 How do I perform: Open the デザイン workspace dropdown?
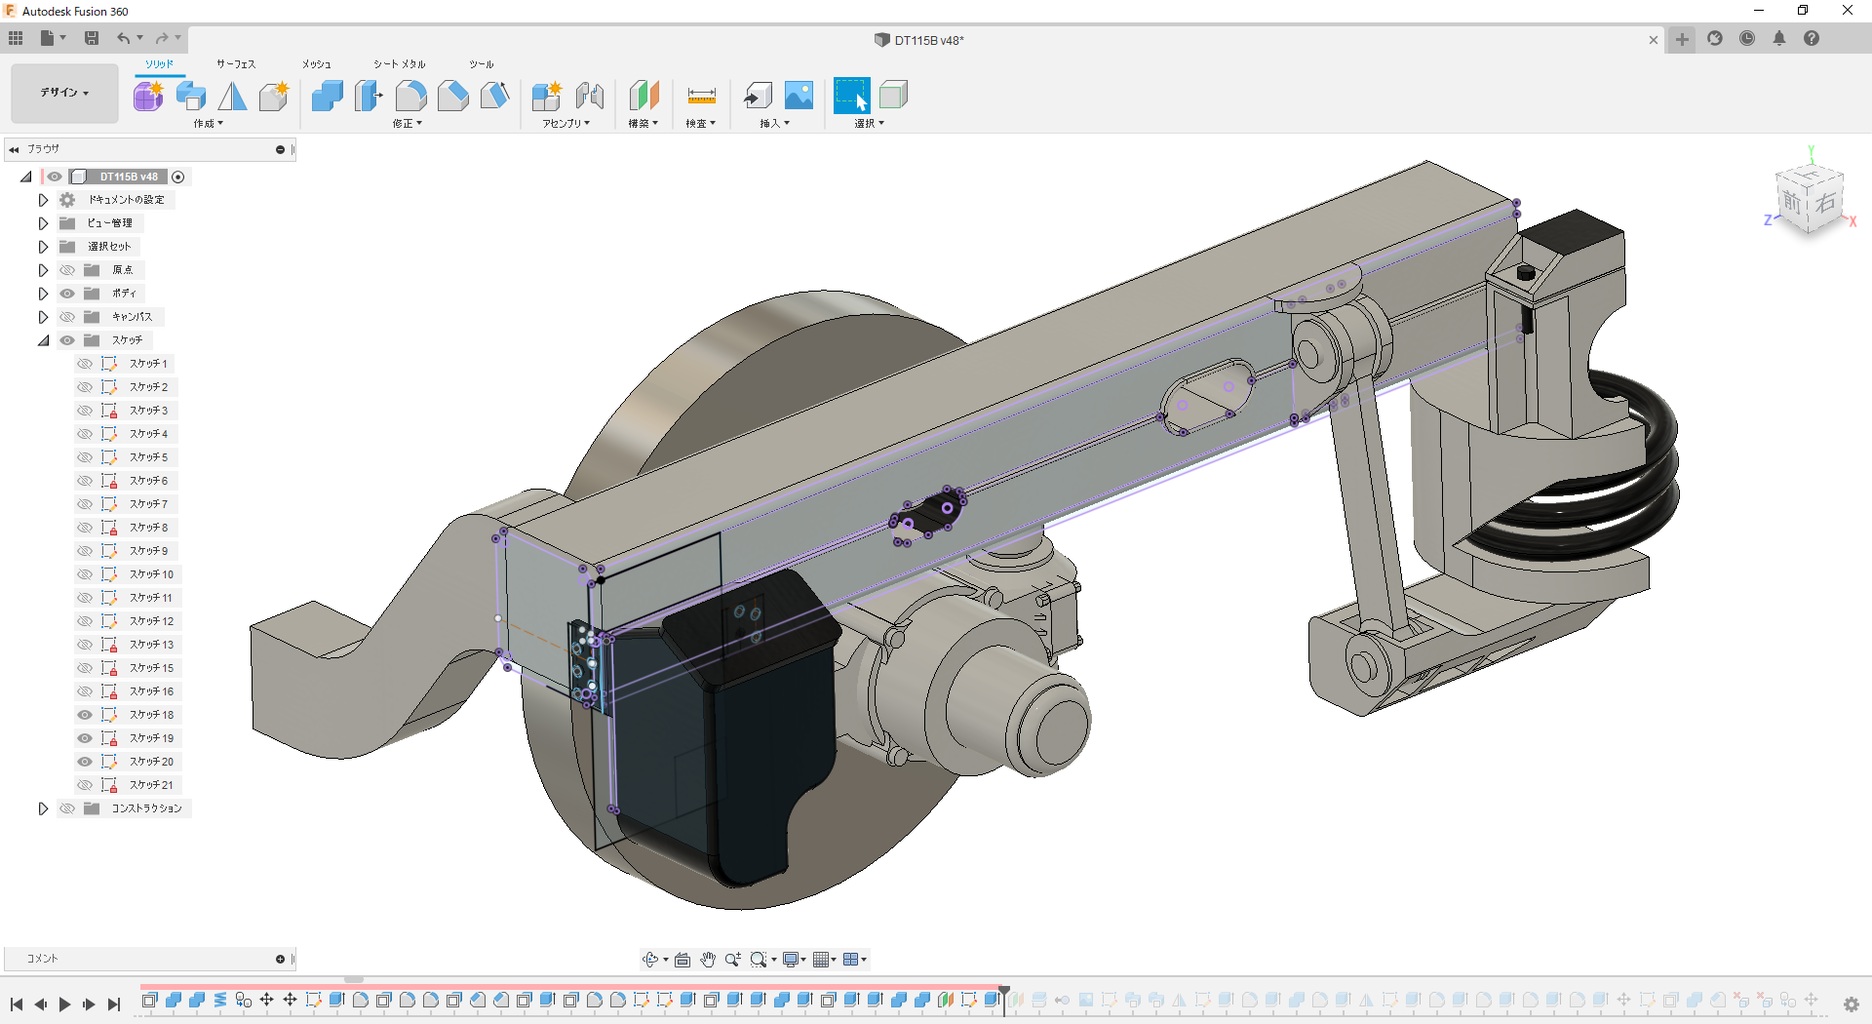click(x=65, y=93)
